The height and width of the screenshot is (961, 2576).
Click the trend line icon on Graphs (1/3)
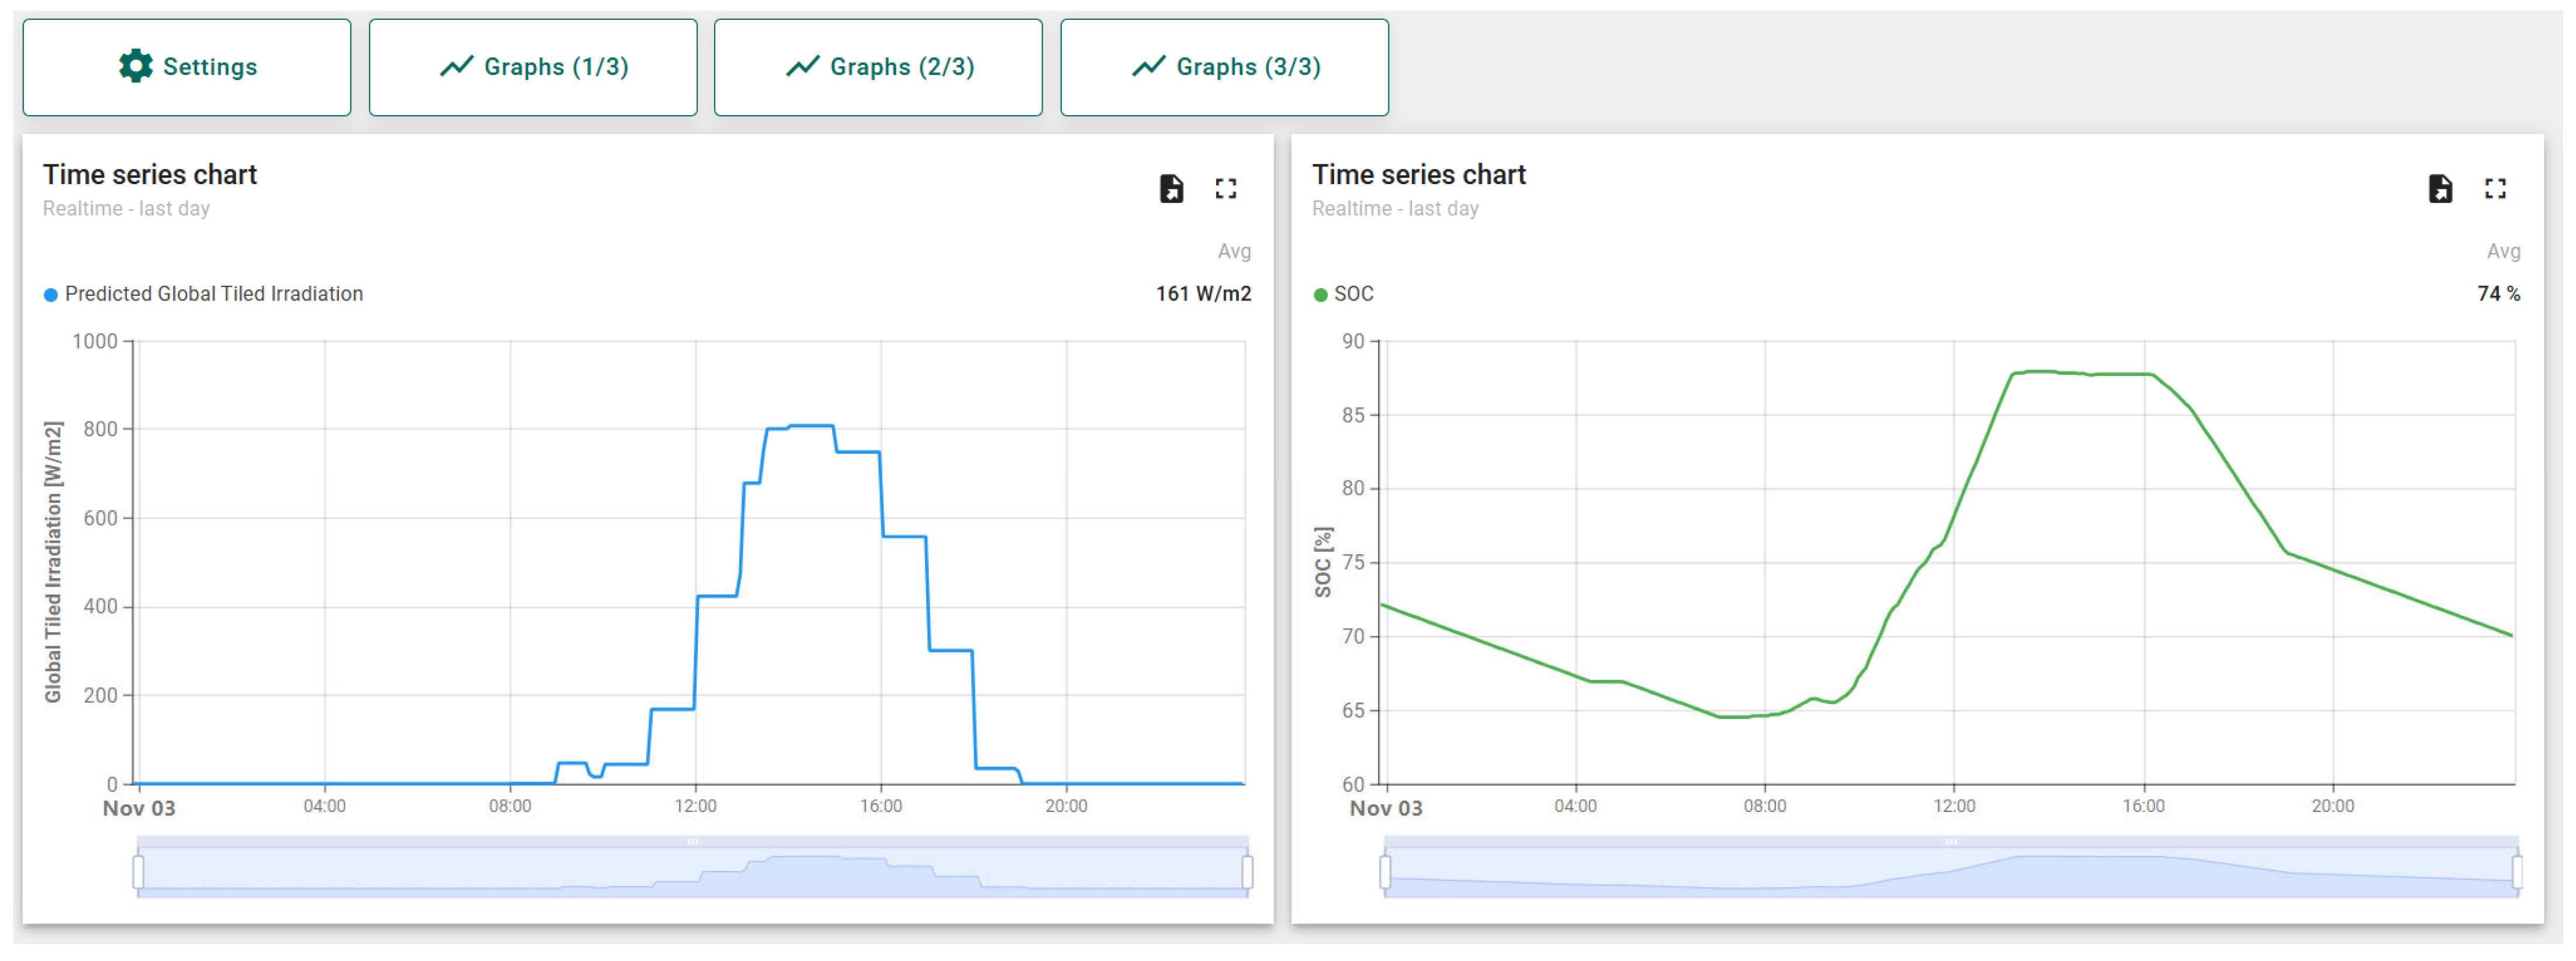click(x=456, y=66)
